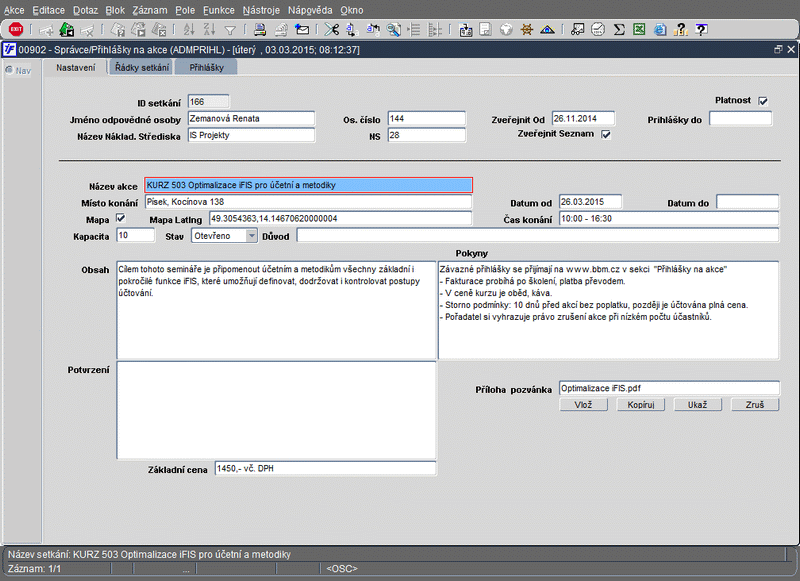Click the Datum od field 26.03.2015
Image resolution: width=800 pixels, height=581 pixels.
[590, 202]
